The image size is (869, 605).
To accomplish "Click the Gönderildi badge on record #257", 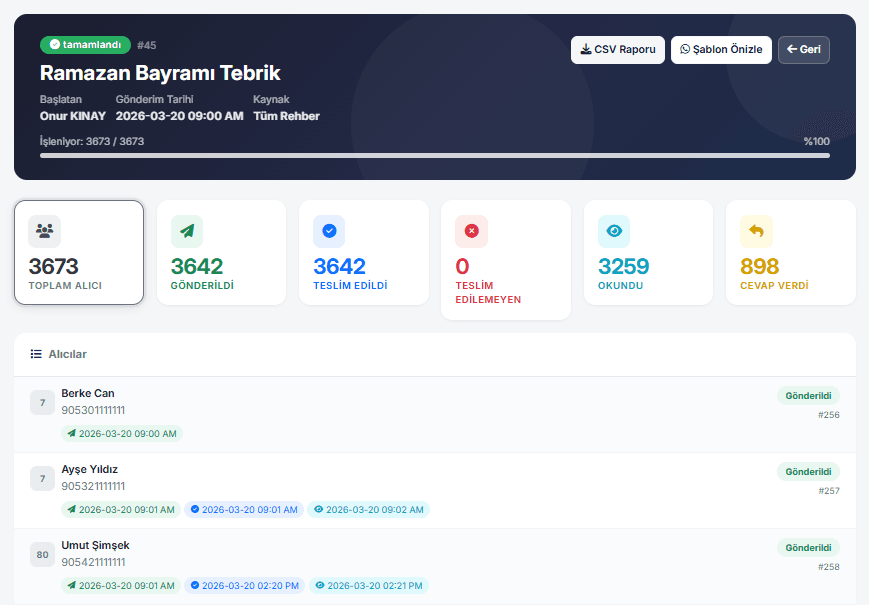I will click(808, 471).
